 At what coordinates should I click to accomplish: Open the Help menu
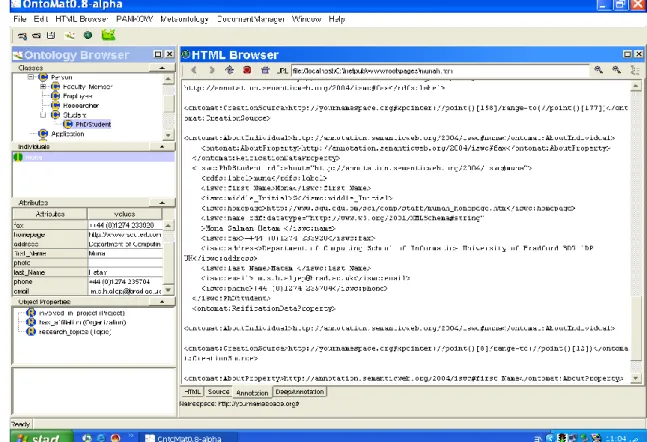coord(337,19)
